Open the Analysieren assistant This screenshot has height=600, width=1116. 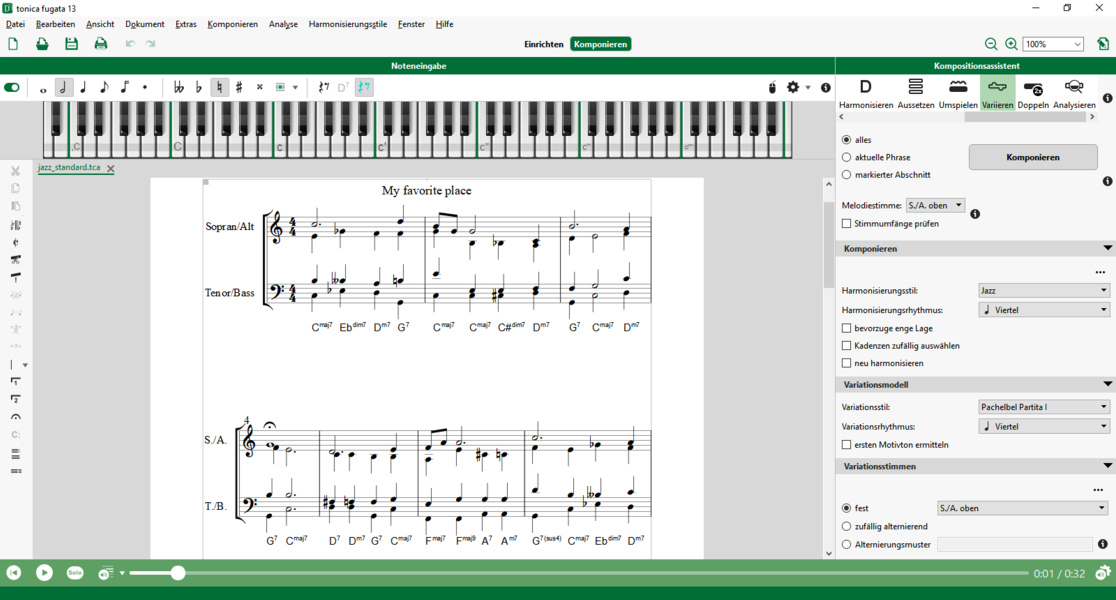1074,94
